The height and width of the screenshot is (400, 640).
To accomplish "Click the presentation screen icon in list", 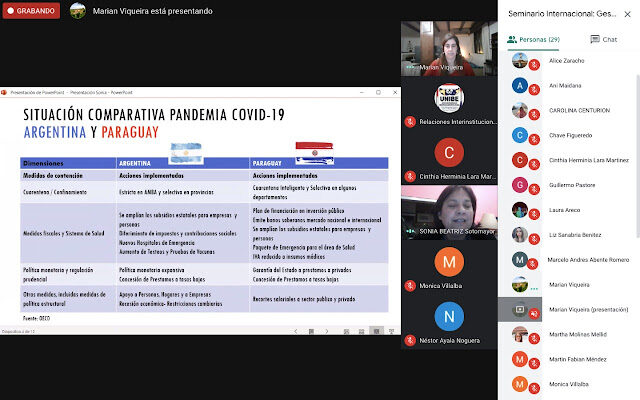I will [520, 309].
